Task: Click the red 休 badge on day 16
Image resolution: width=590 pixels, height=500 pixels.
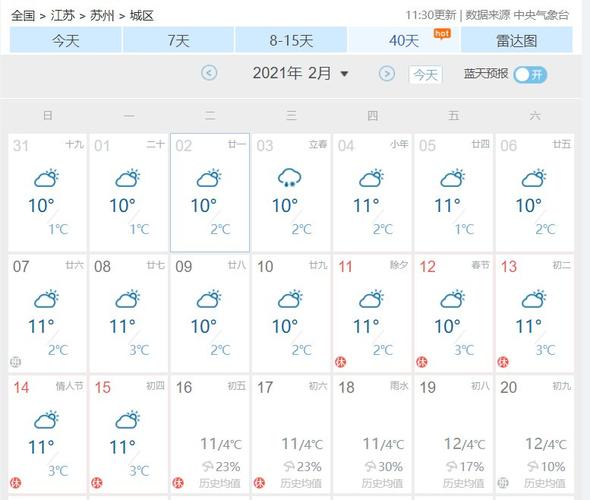Action: [178, 482]
